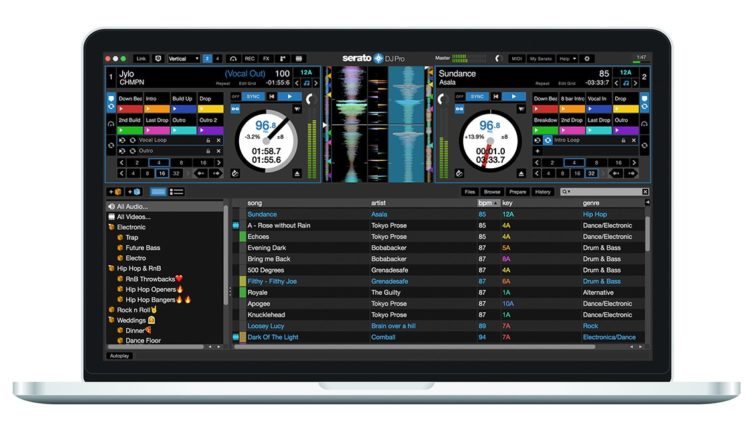Eject the track from the left deck
The image size is (750, 430).
tap(297, 173)
